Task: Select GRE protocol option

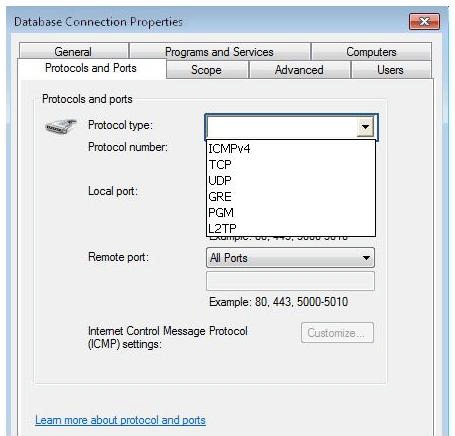Action: (x=291, y=196)
